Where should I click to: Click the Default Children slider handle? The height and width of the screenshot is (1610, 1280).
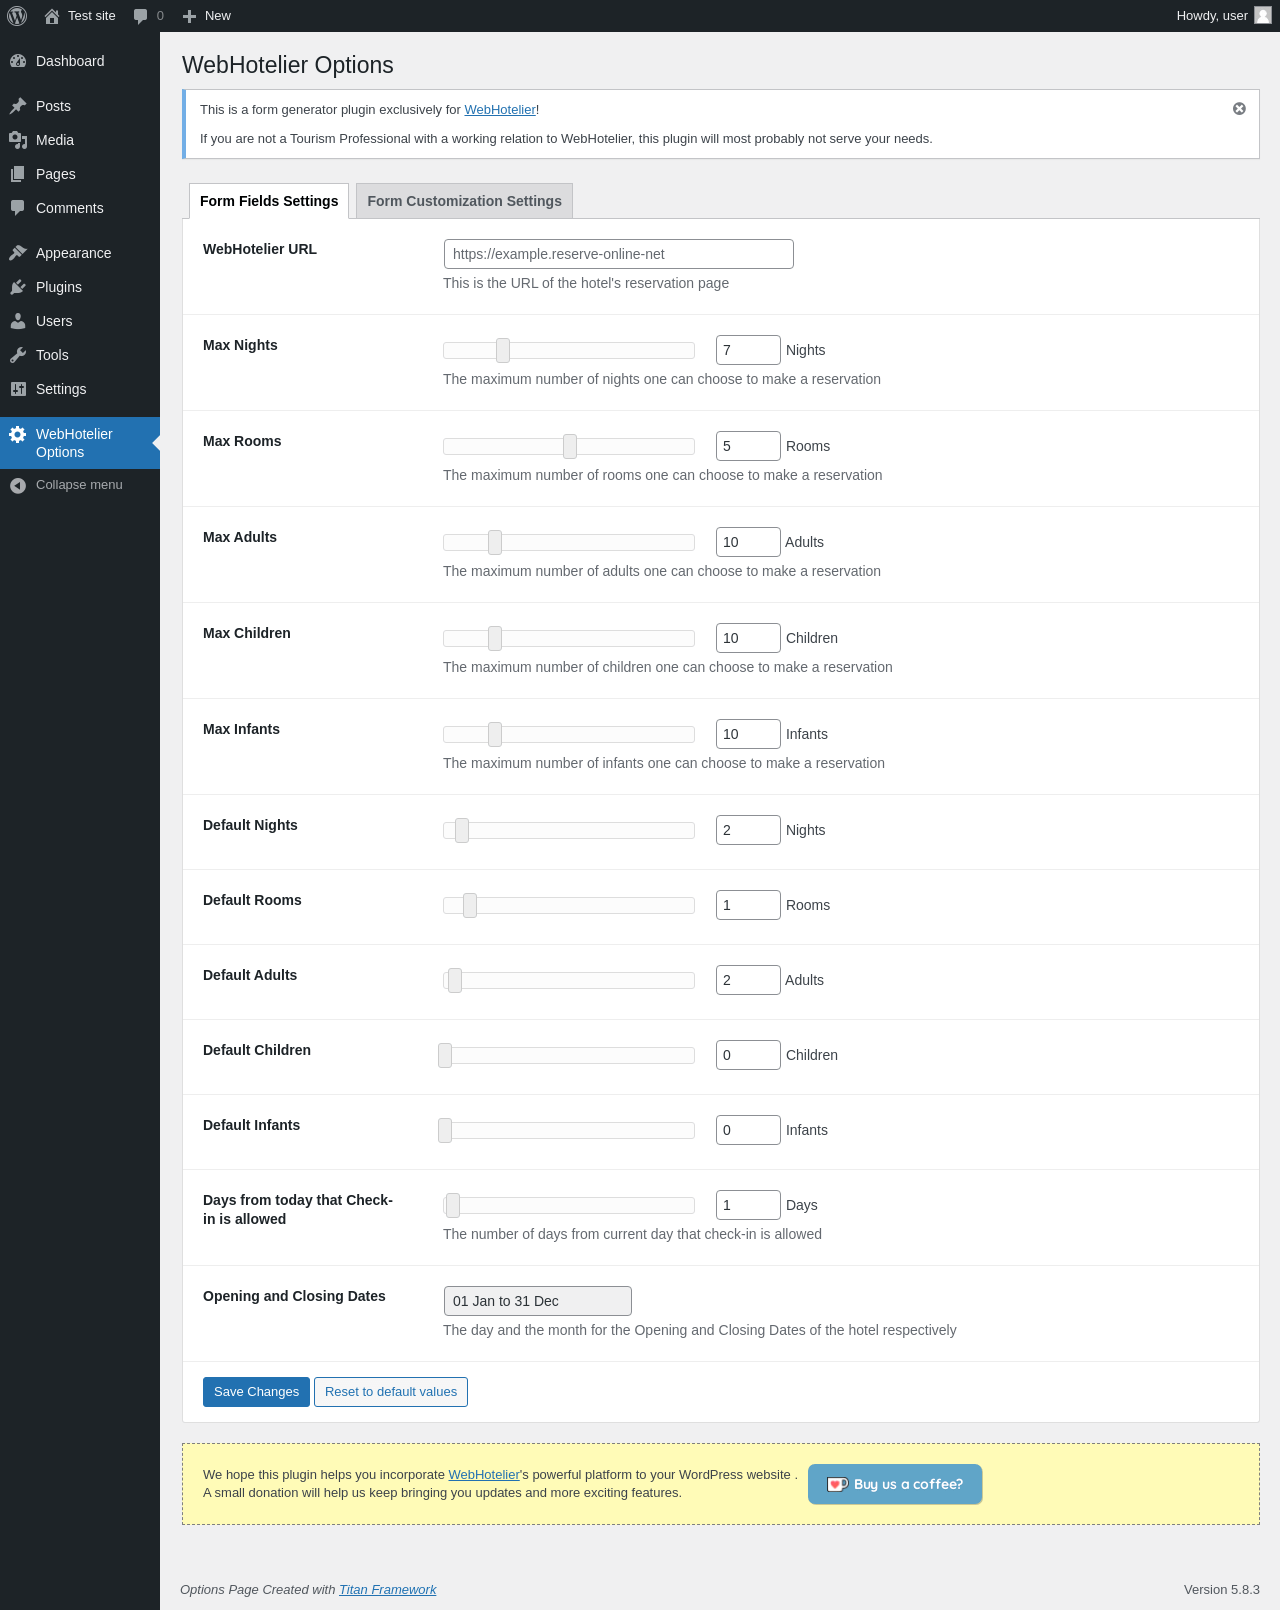click(x=445, y=1055)
